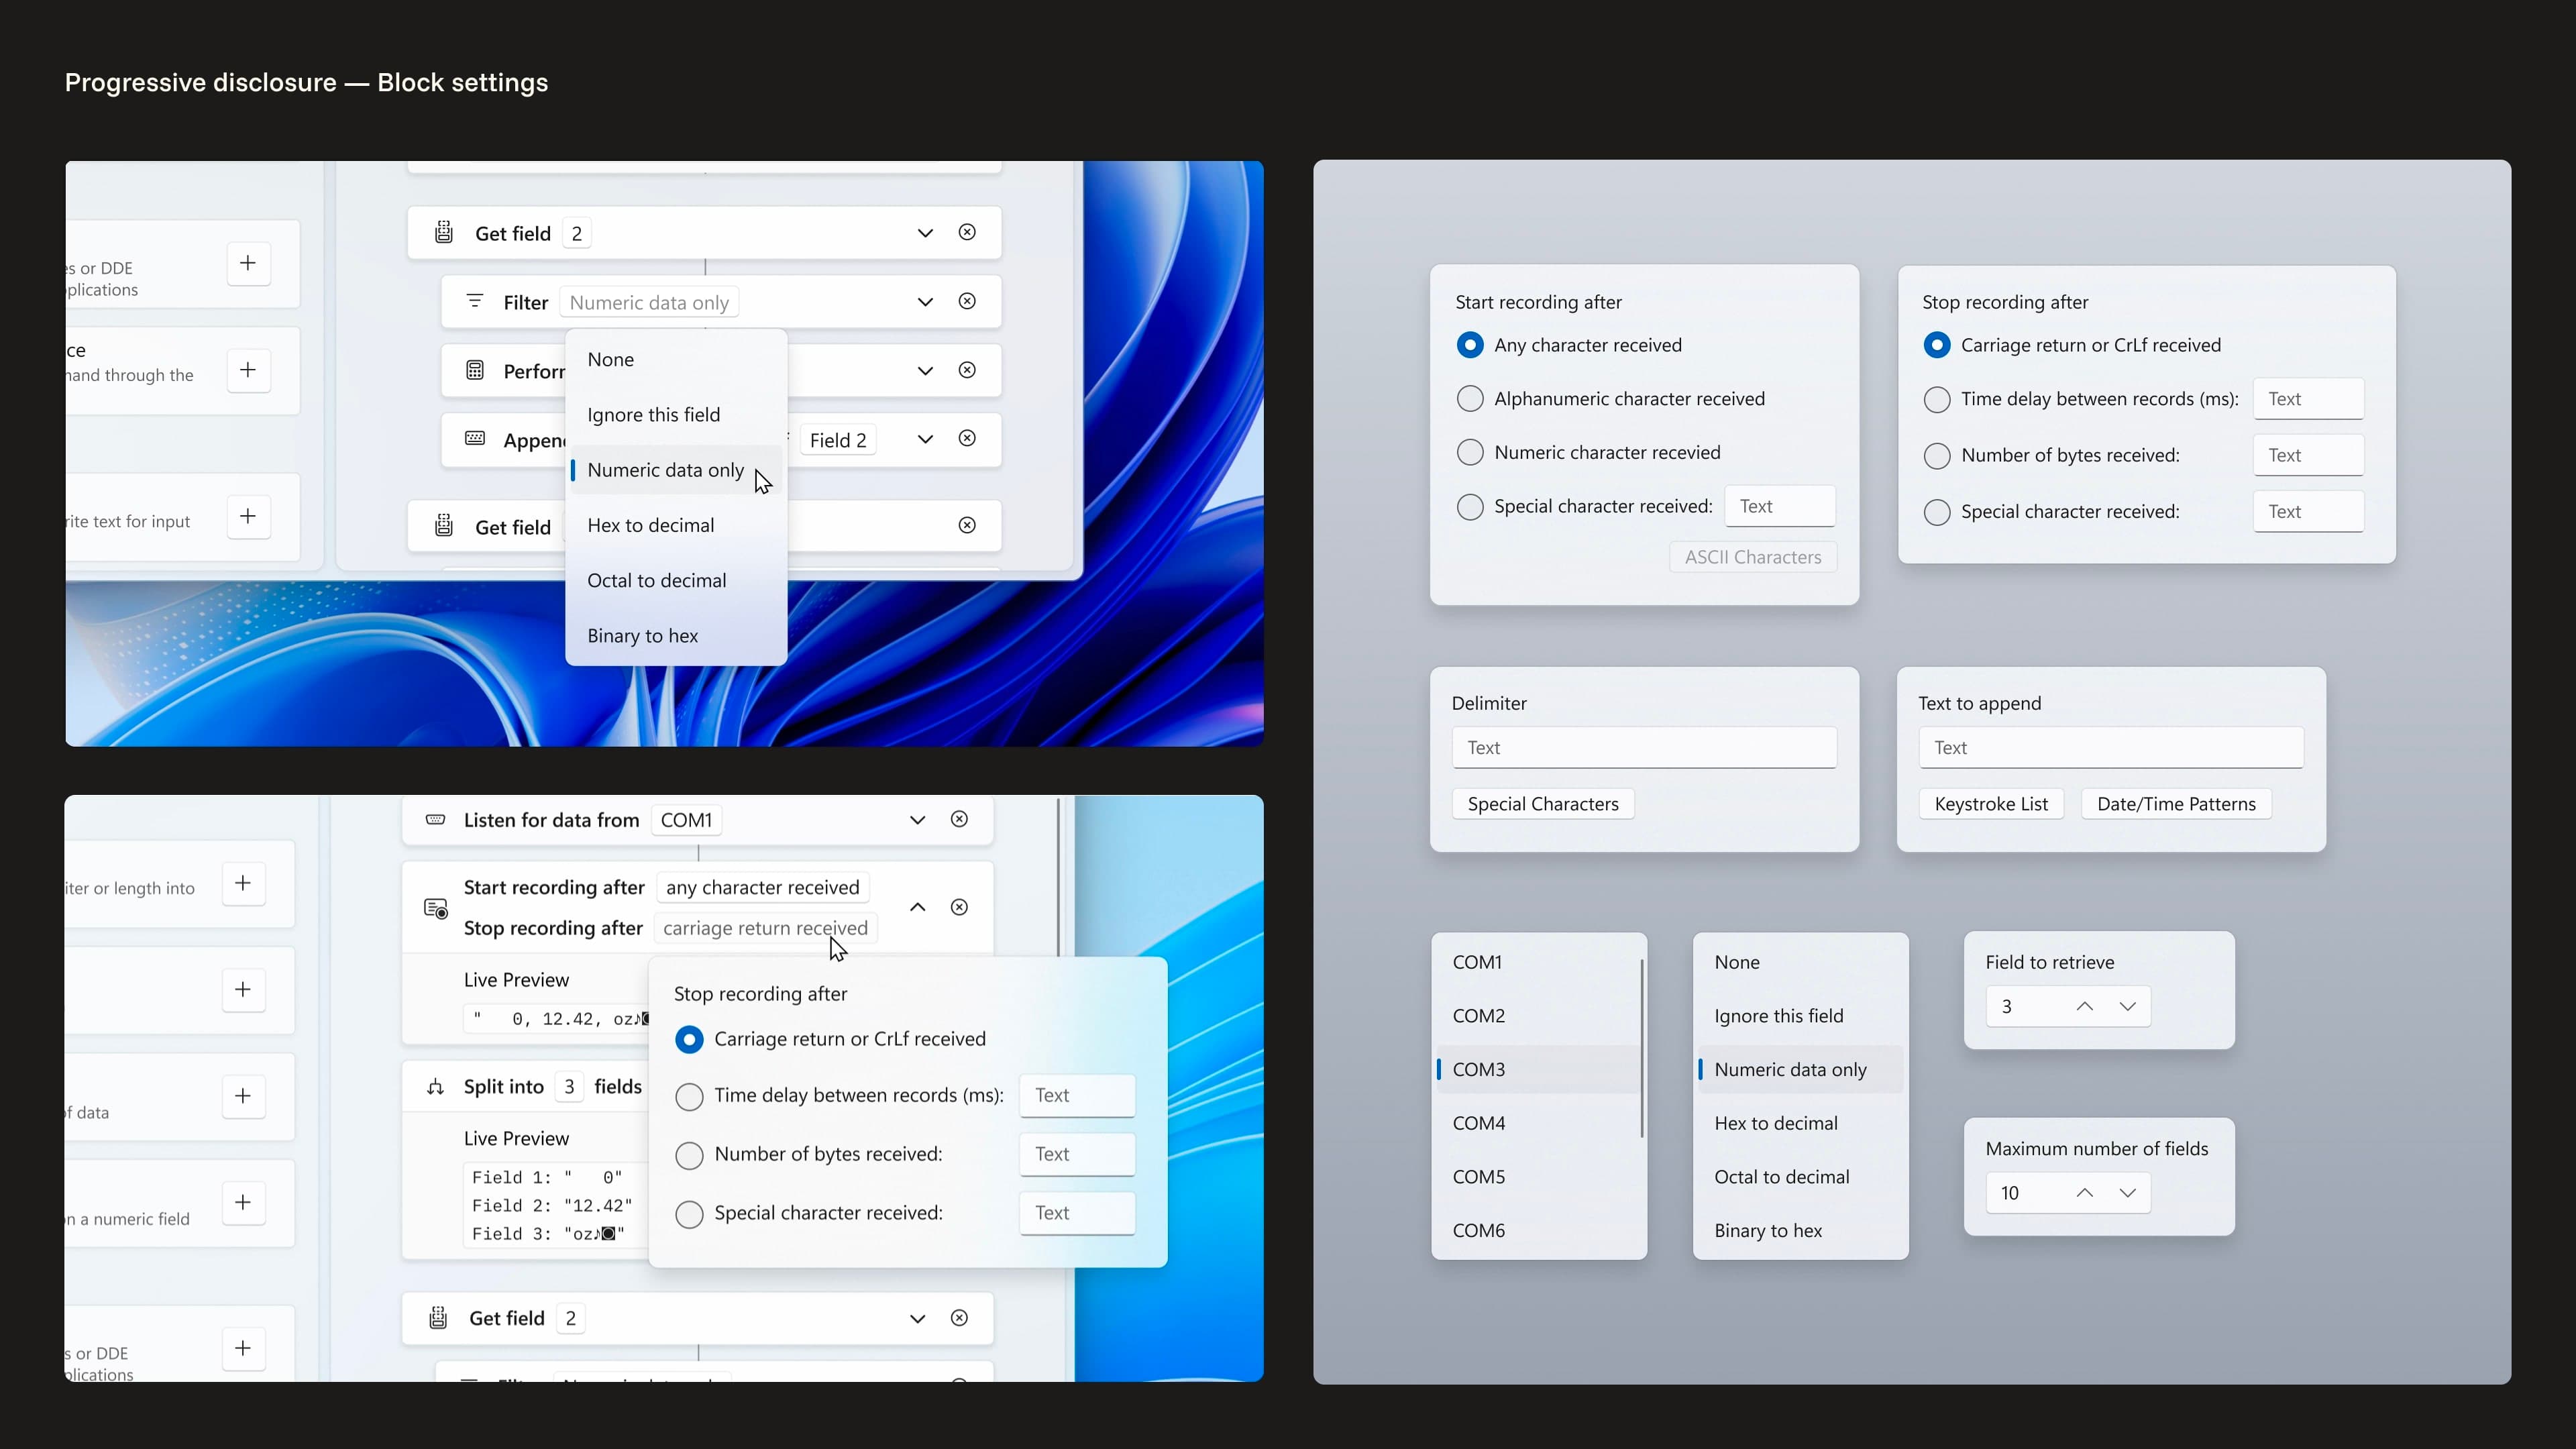
Task: Collapse the Start recording block with up chevron
Action: tap(917, 907)
